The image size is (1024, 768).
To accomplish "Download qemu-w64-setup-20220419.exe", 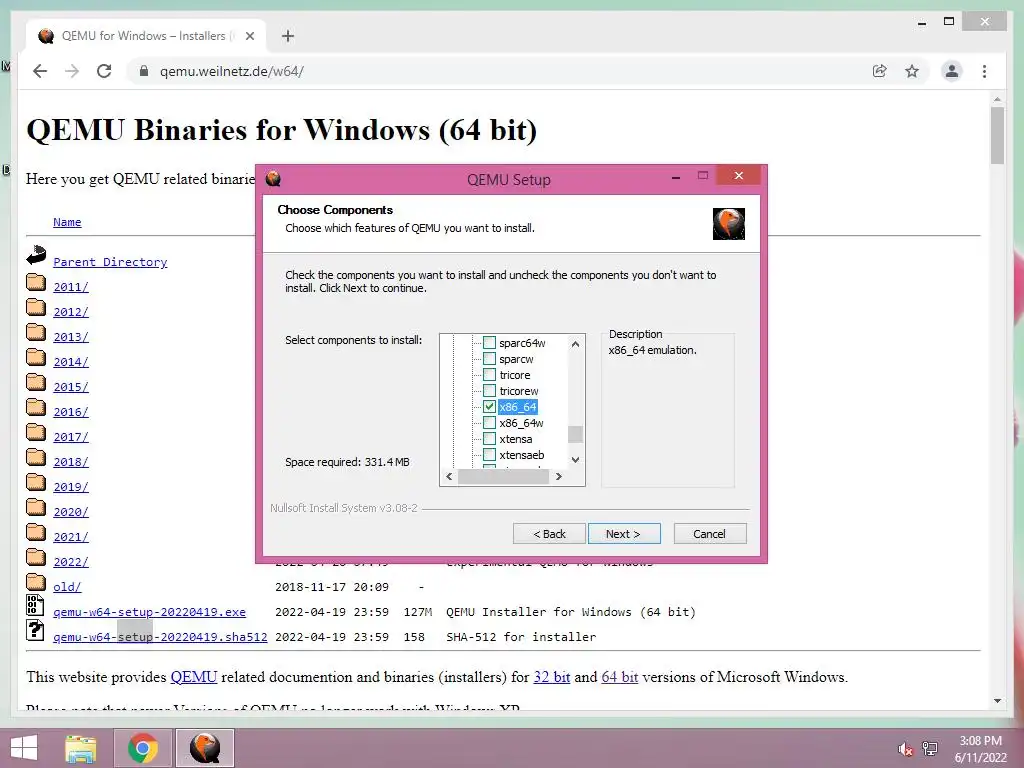I will coord(150,612).
